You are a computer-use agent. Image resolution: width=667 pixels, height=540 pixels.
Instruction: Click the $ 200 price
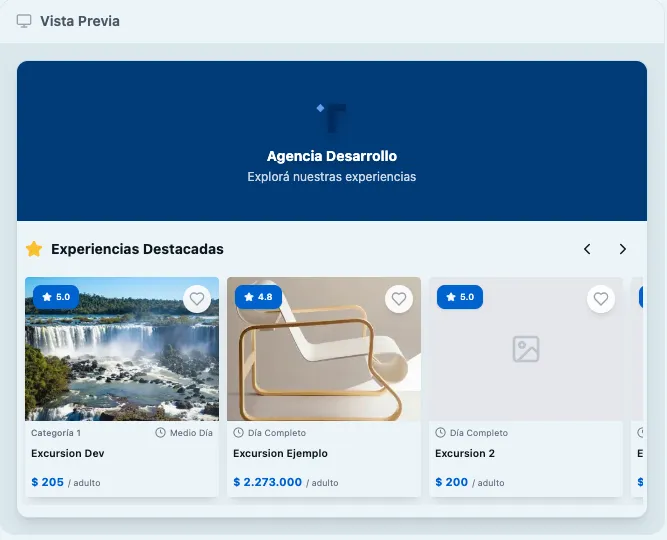pos(451,482)
